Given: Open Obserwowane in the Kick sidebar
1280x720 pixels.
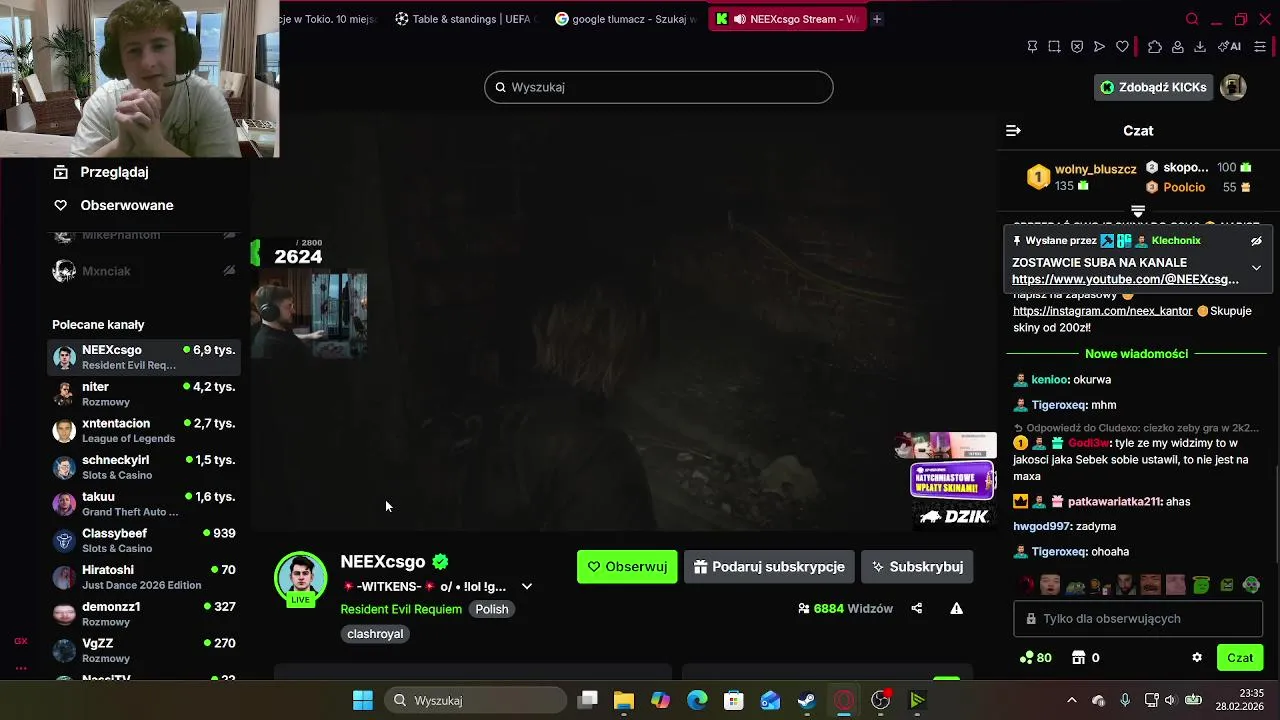Looking at the screenshot, I should click(126, 205).
